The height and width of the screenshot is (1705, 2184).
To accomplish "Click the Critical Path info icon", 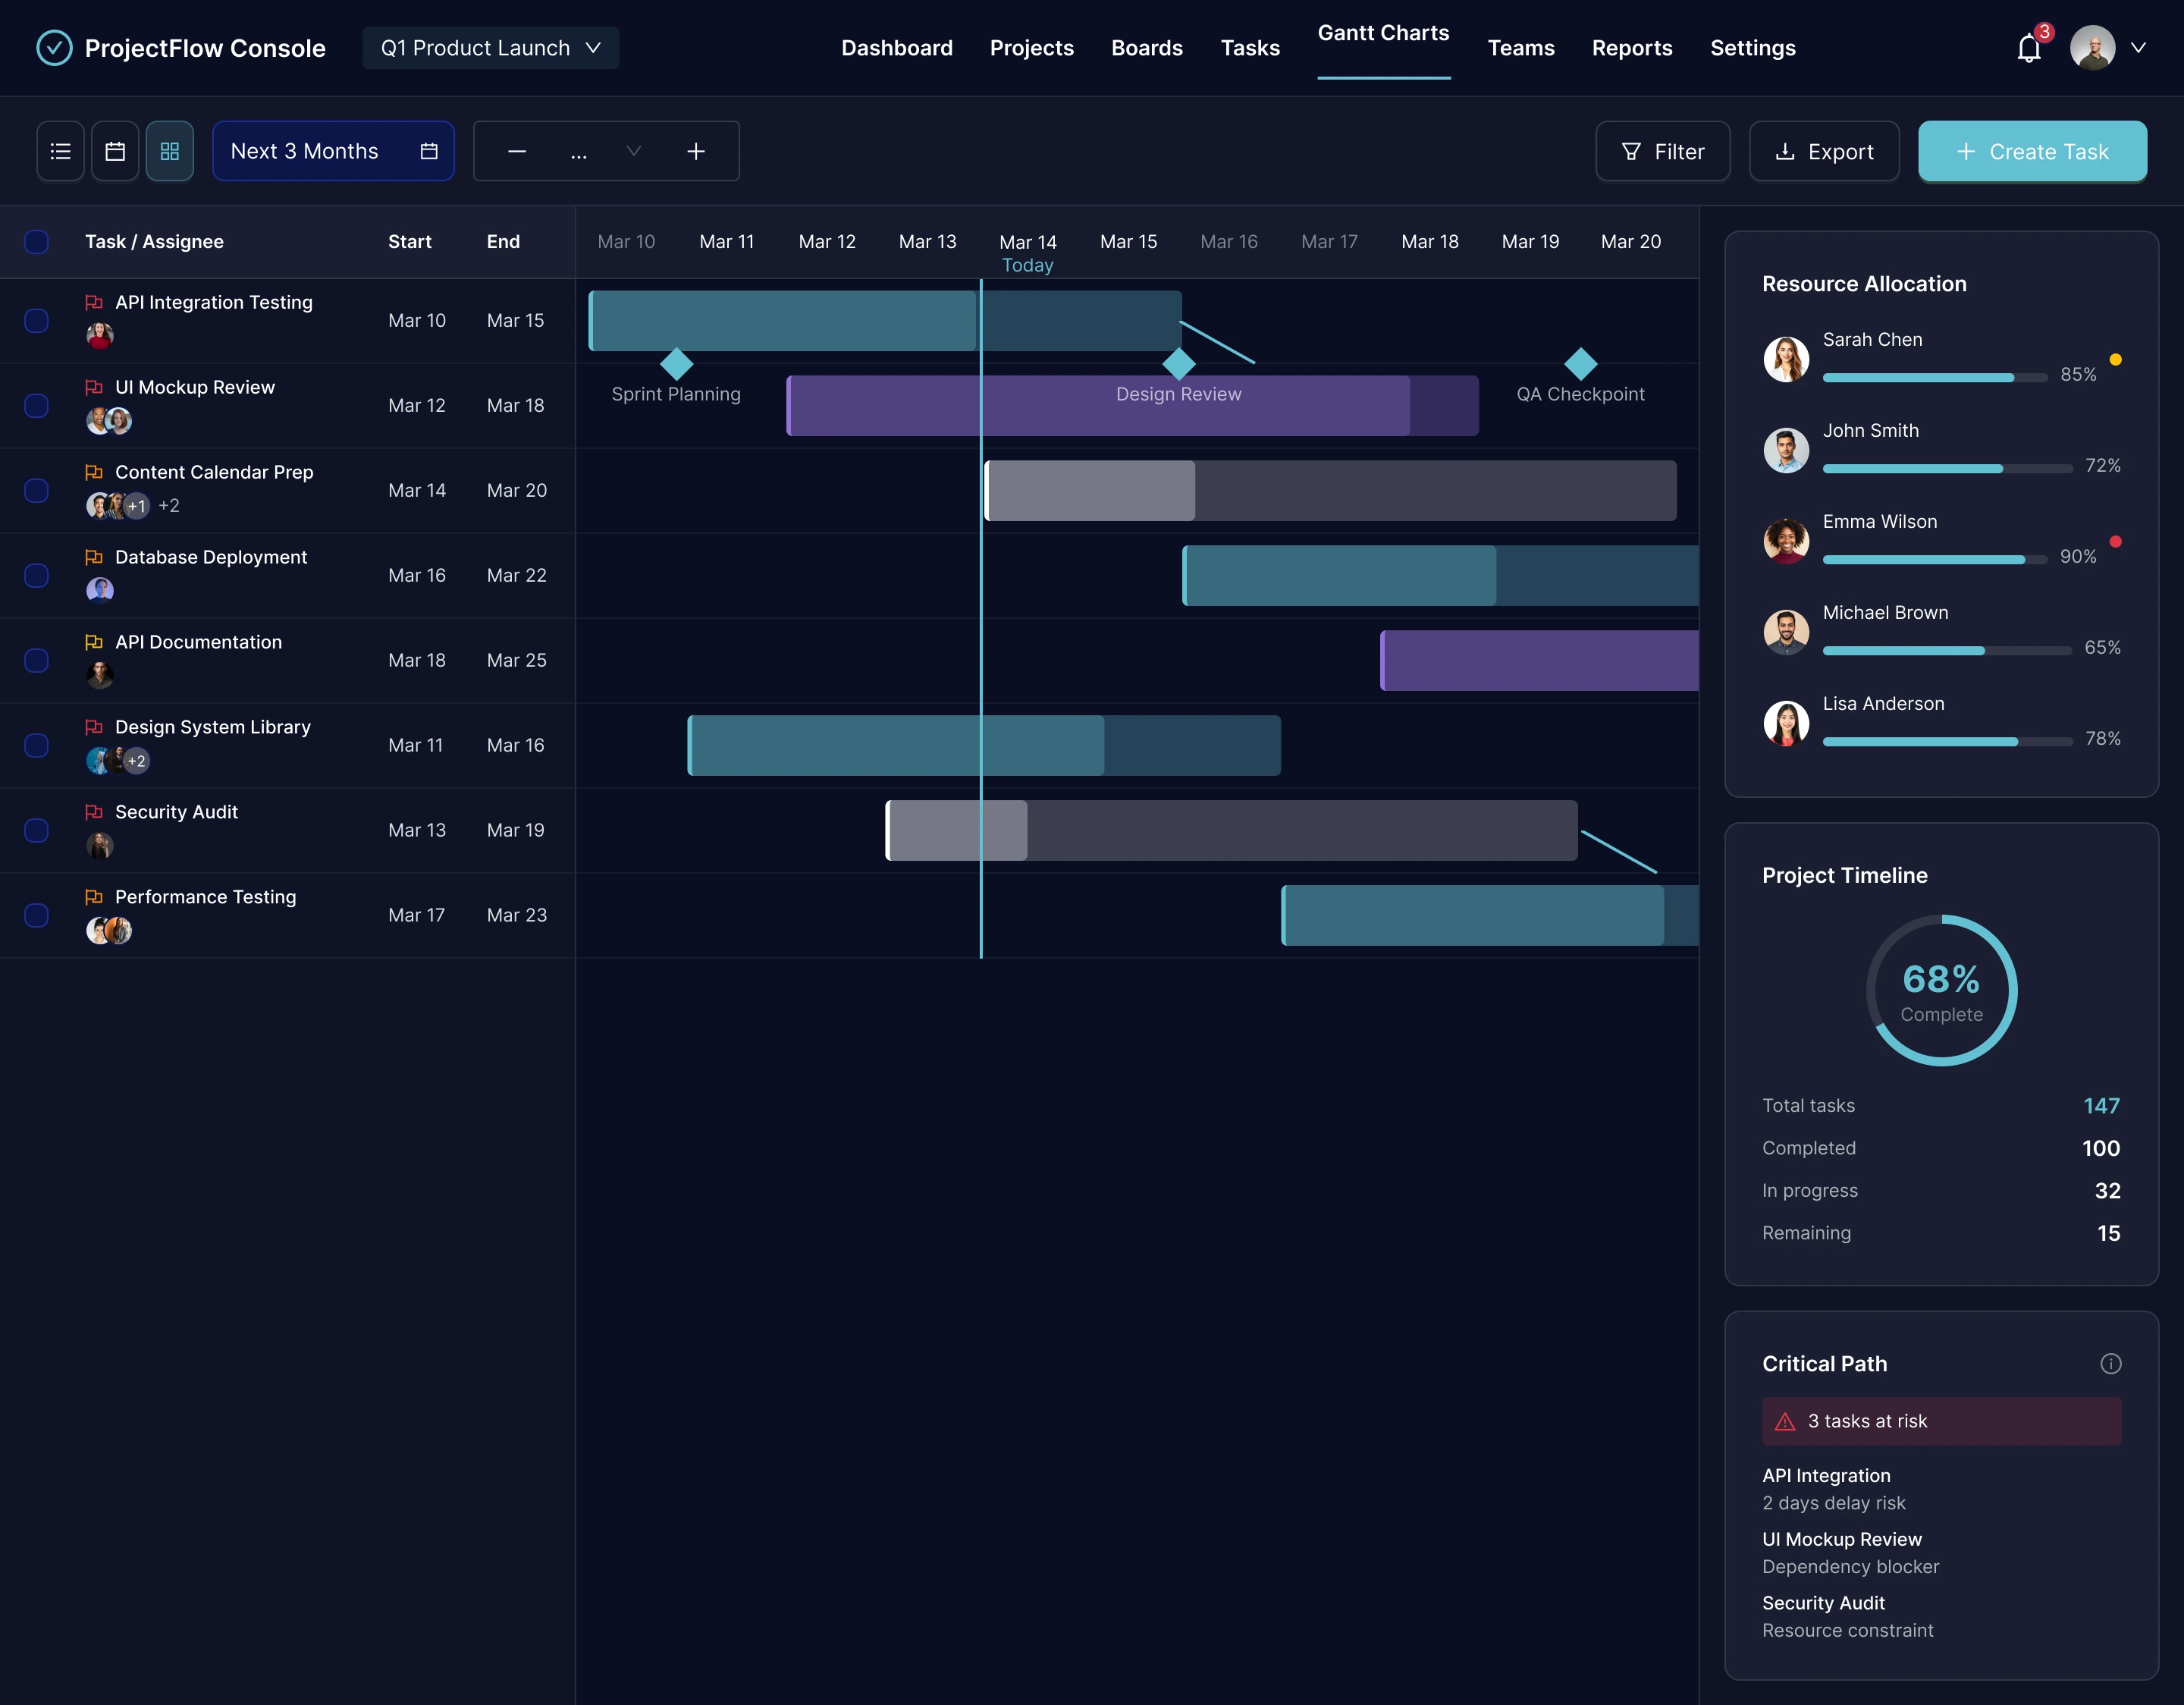I will tap(2110, 1364).
